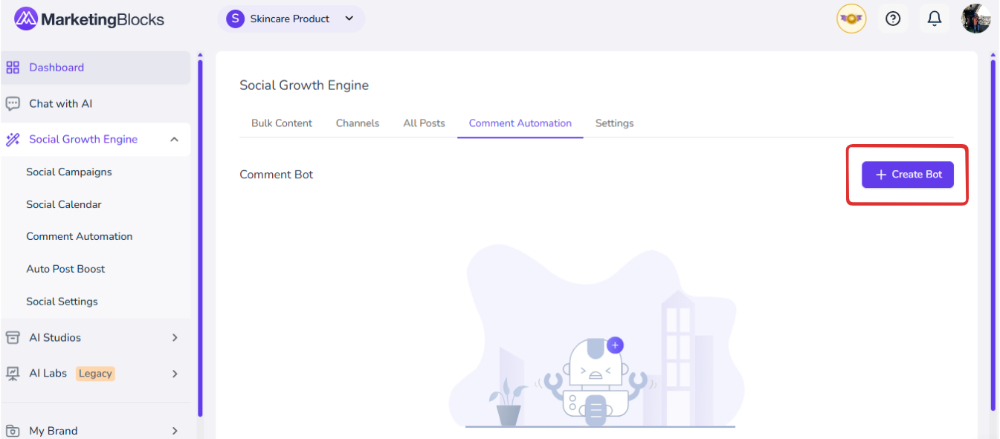Switch to the Bulk Content tab
This screenshot has height=439, width=1000.
point(282,123)
